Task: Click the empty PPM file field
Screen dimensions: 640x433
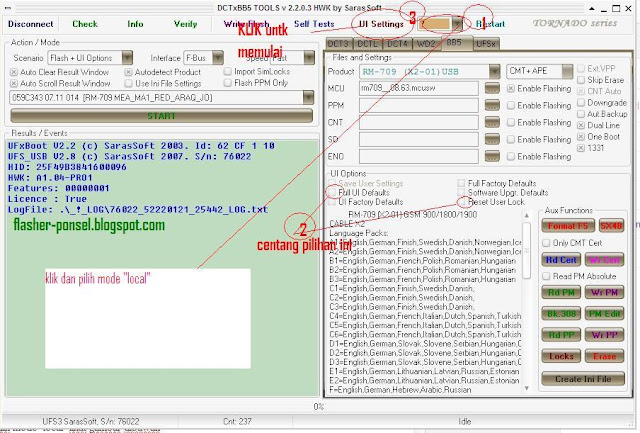Action: 418,105
